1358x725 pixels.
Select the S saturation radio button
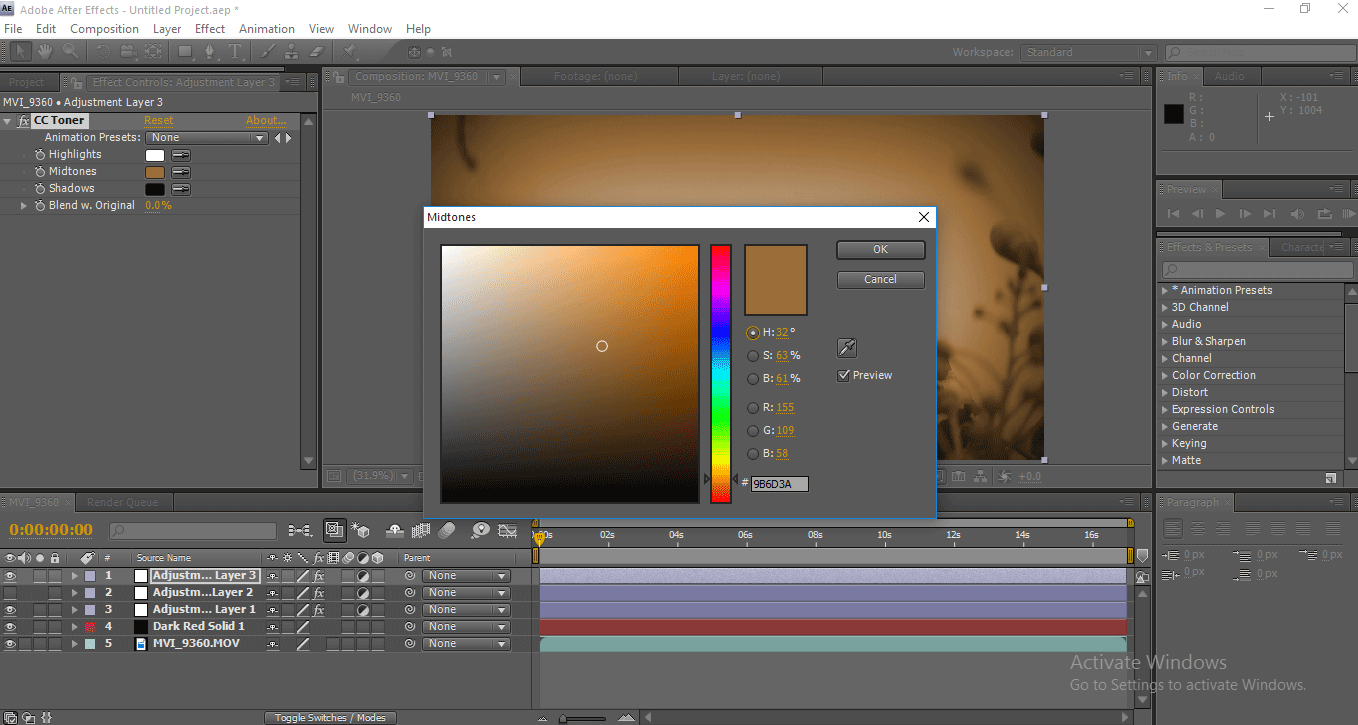tap(753, 355)
